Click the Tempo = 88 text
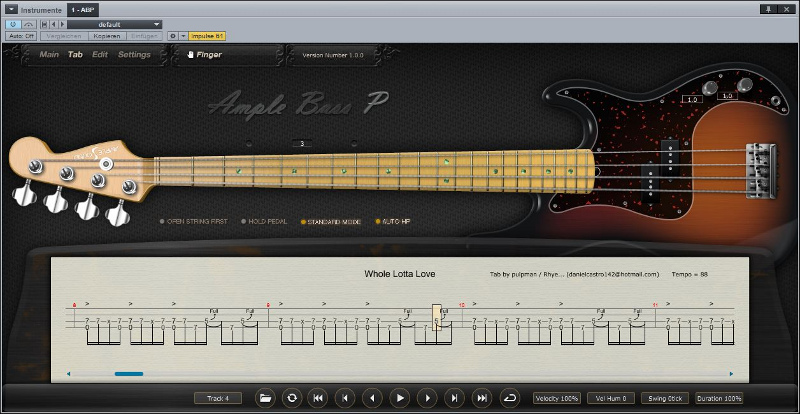 click(690, 274)
